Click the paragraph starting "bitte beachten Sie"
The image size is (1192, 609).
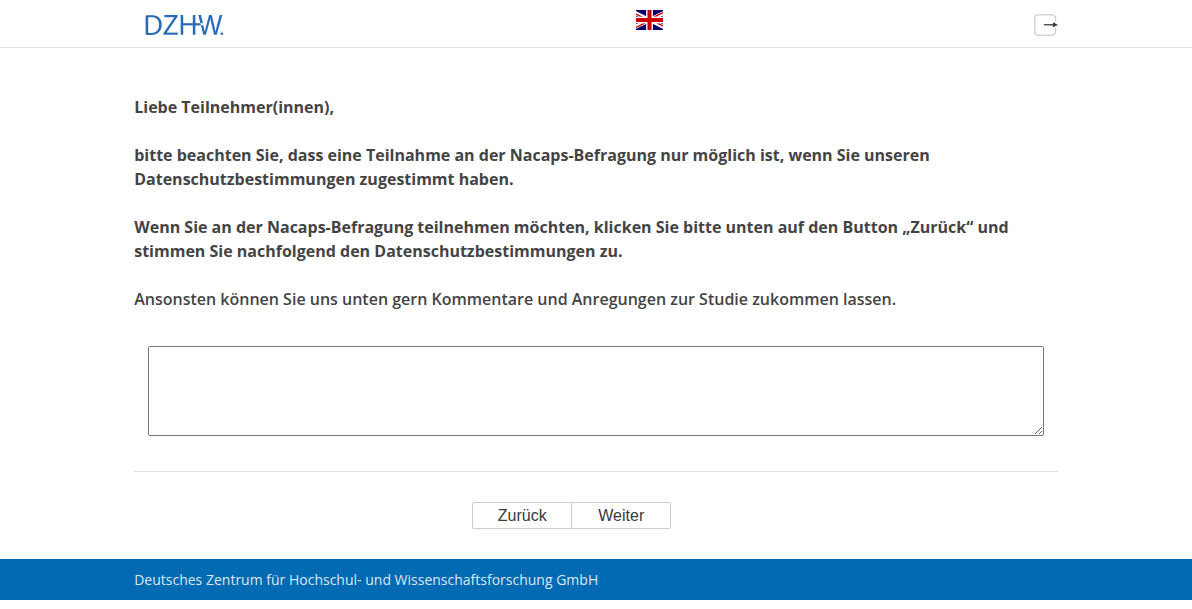pos(532,168)
